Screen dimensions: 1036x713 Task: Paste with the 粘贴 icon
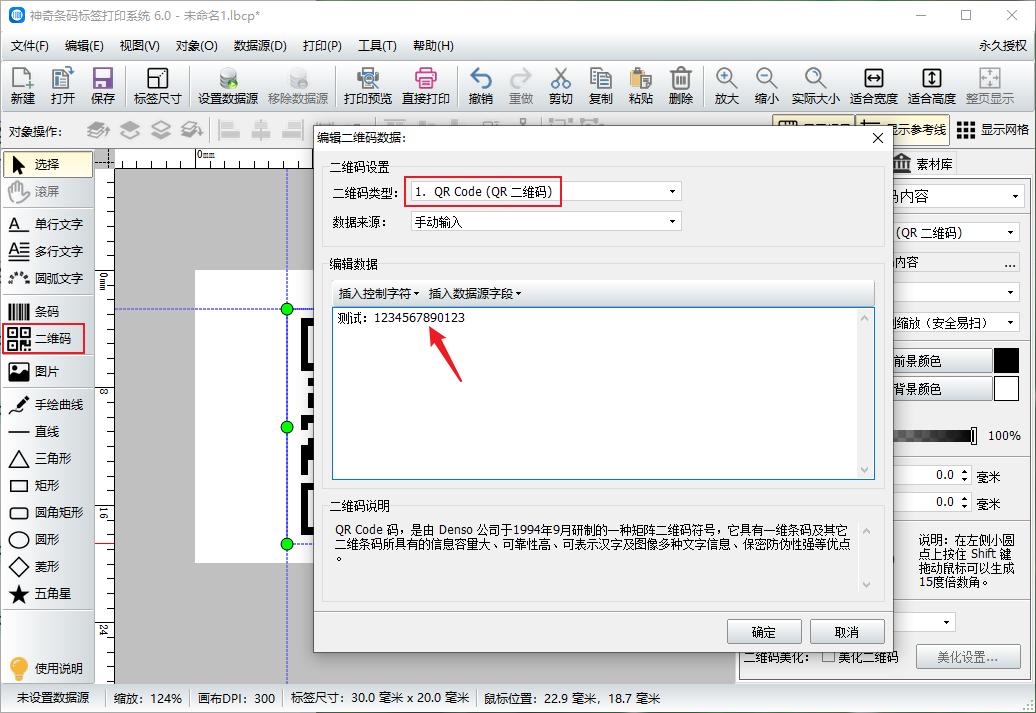click(640, 86)
